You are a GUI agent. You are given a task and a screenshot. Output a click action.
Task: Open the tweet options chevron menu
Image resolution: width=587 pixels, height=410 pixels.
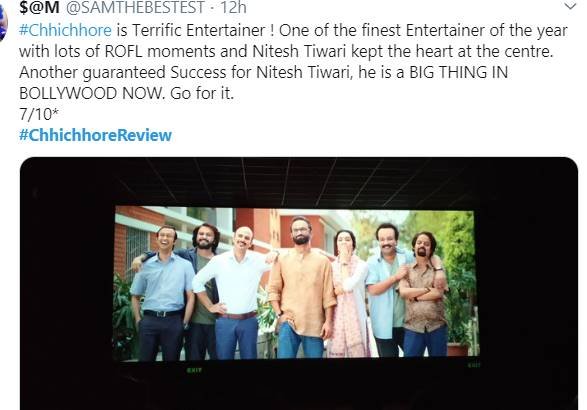(x=570, y=6)
